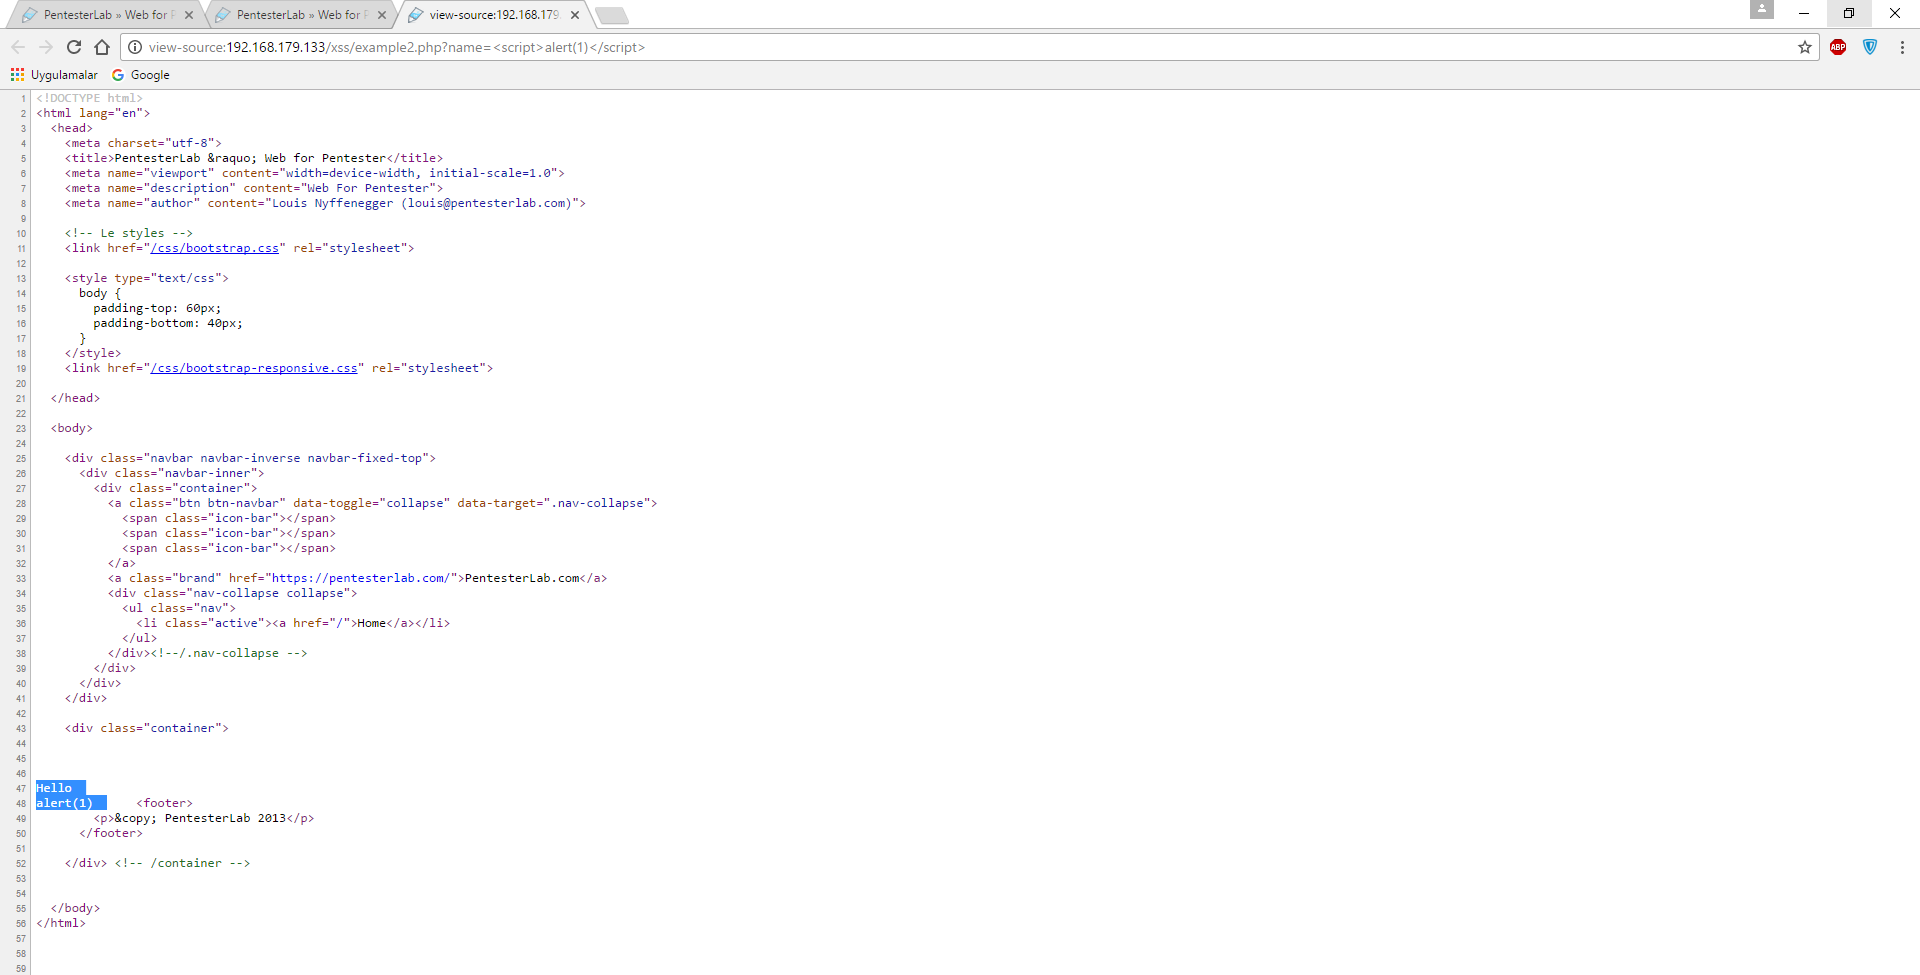This screenshot has width=1920, height=975.
Task: Click the '</html>' closing tag line
Action: tap(61, 923)
